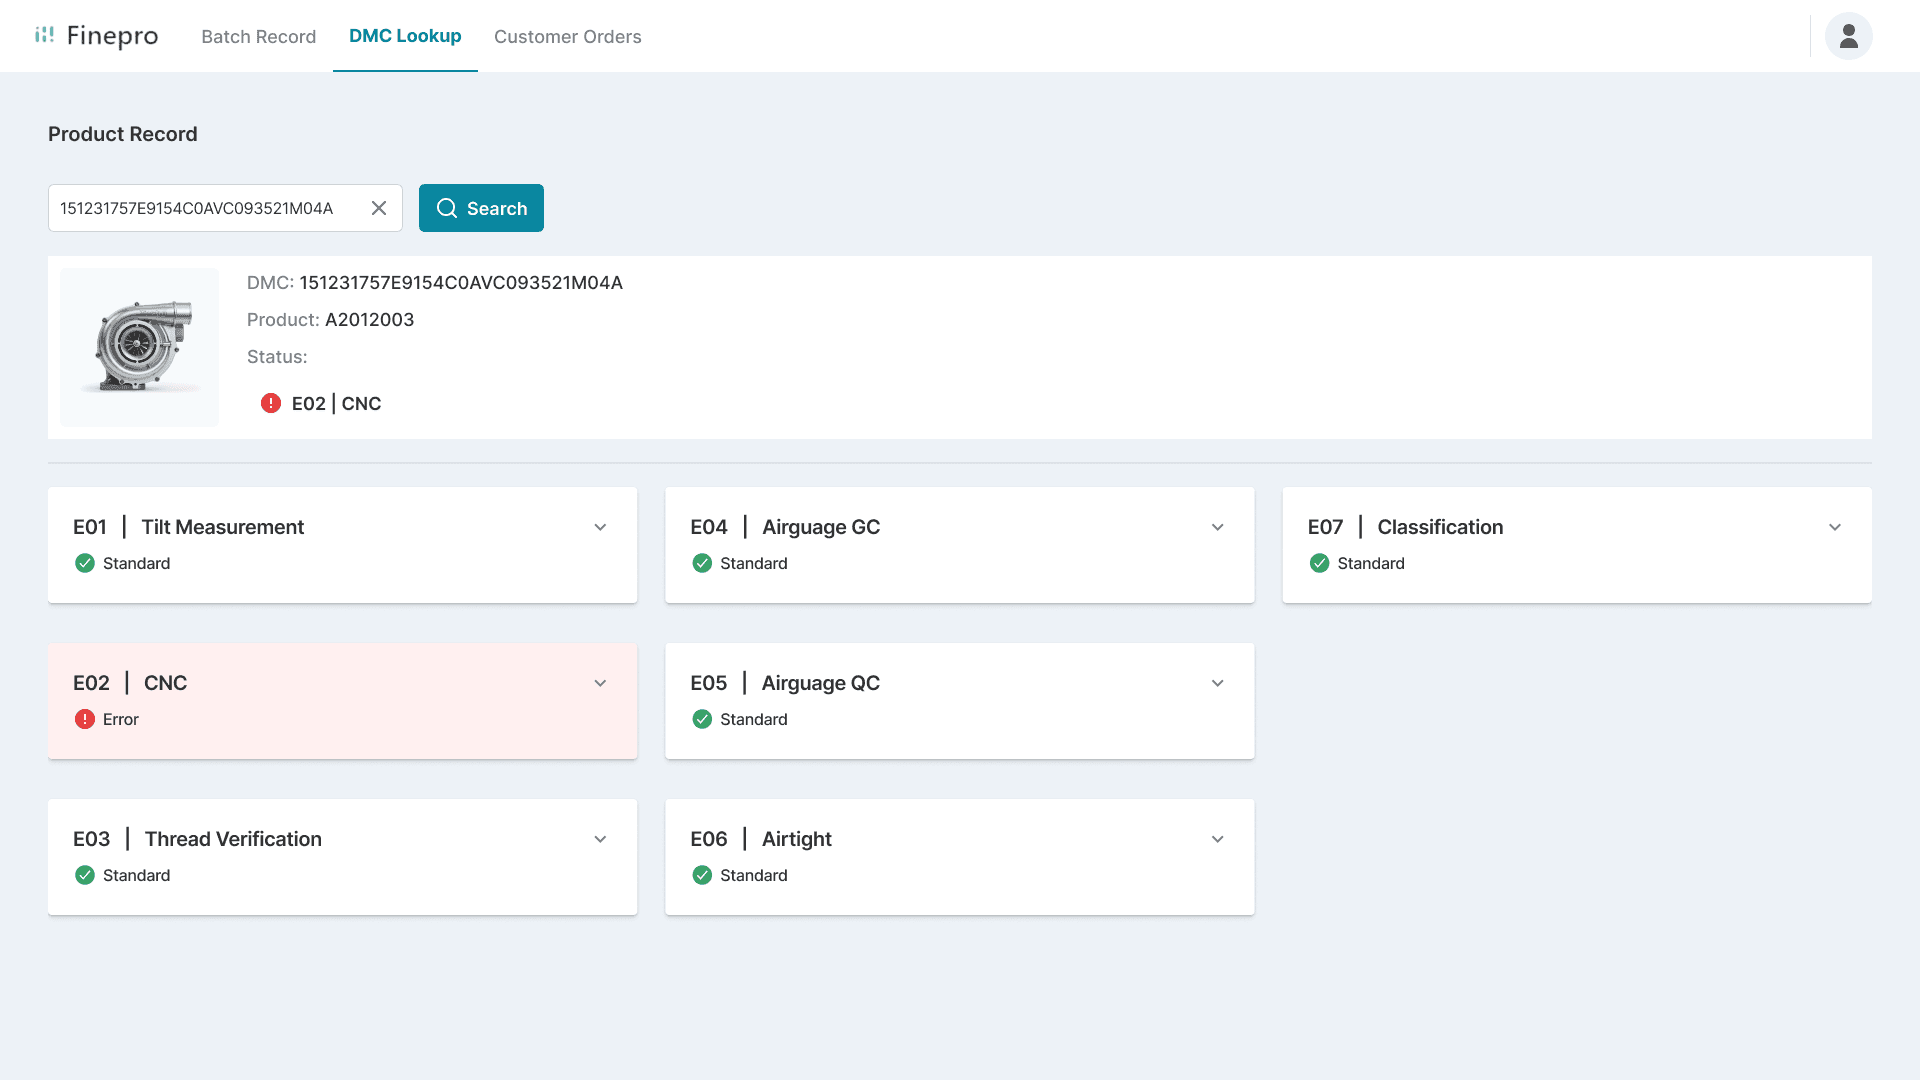Clear the DMC search field
The width and height of the screenshot is (1920, 1080).
(379, 208)
